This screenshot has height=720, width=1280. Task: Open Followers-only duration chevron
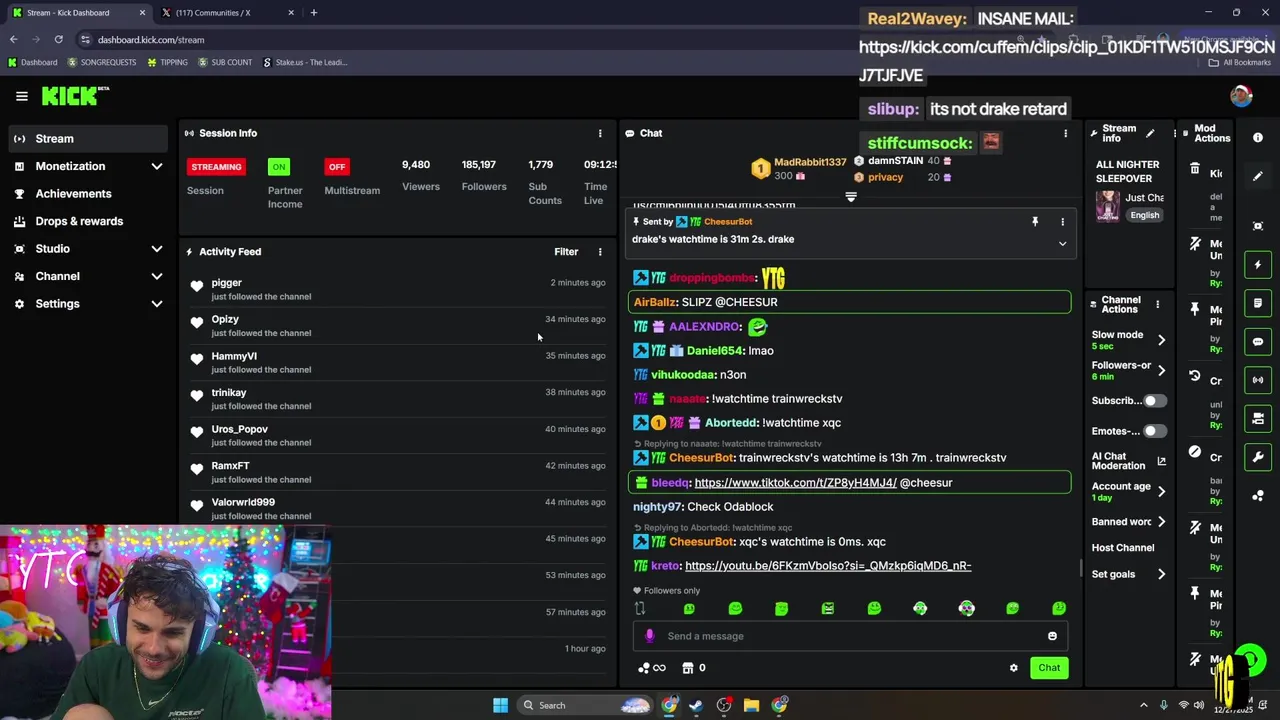[x=1161, y=370]
